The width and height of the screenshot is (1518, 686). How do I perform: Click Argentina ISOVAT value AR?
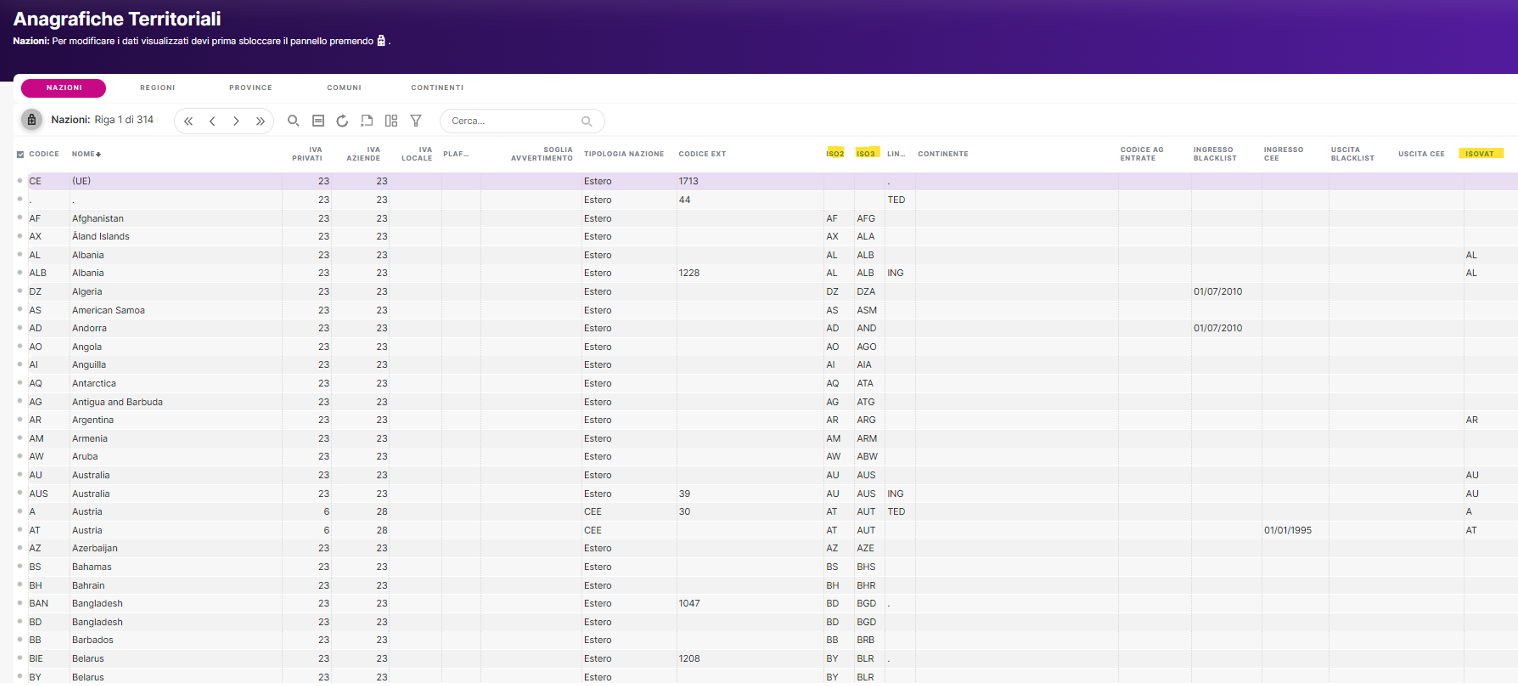[1472, 420]
